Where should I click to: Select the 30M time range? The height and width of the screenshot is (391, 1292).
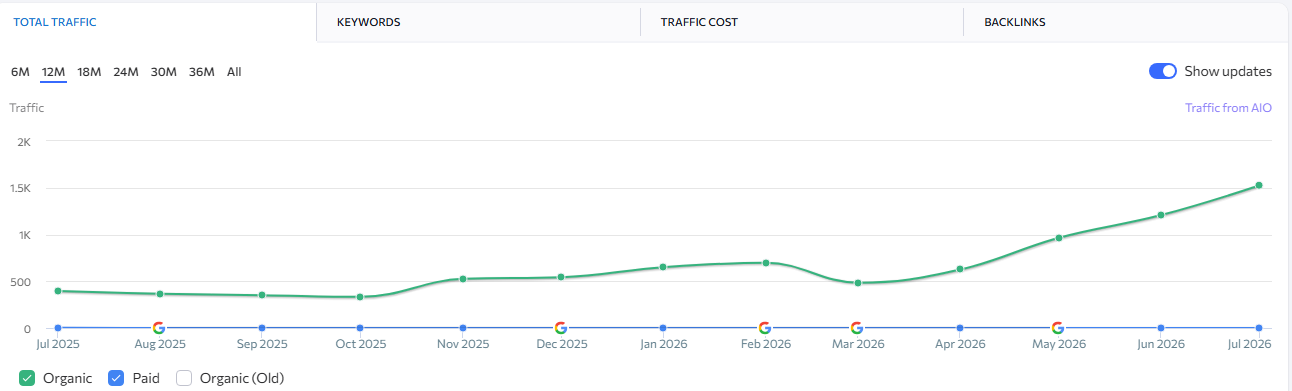164,72
